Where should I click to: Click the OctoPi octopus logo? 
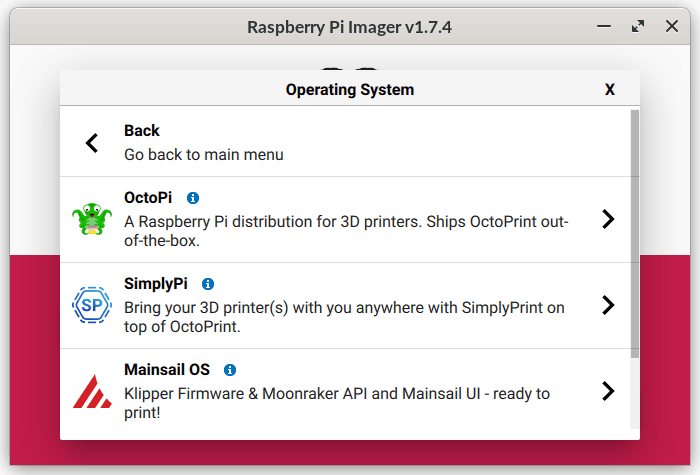point(92,219)
